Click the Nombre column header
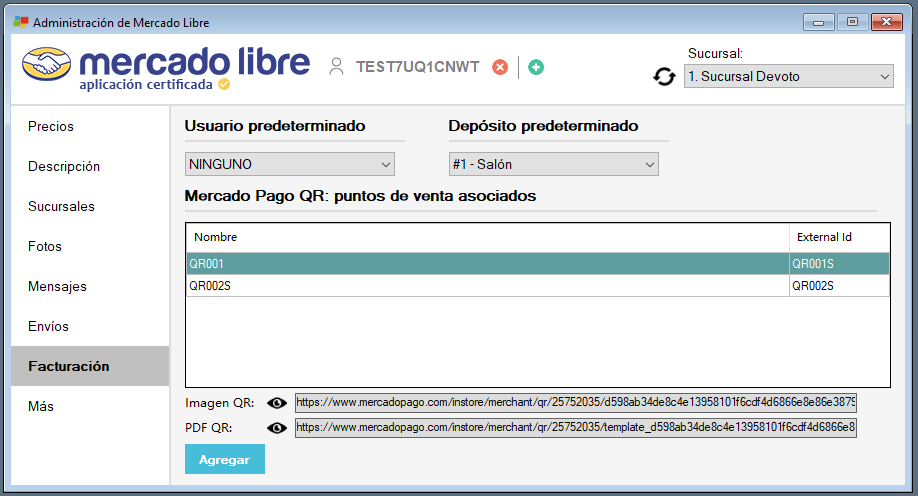This screenshot has height=496, width=918. click(x=488, y=237)
